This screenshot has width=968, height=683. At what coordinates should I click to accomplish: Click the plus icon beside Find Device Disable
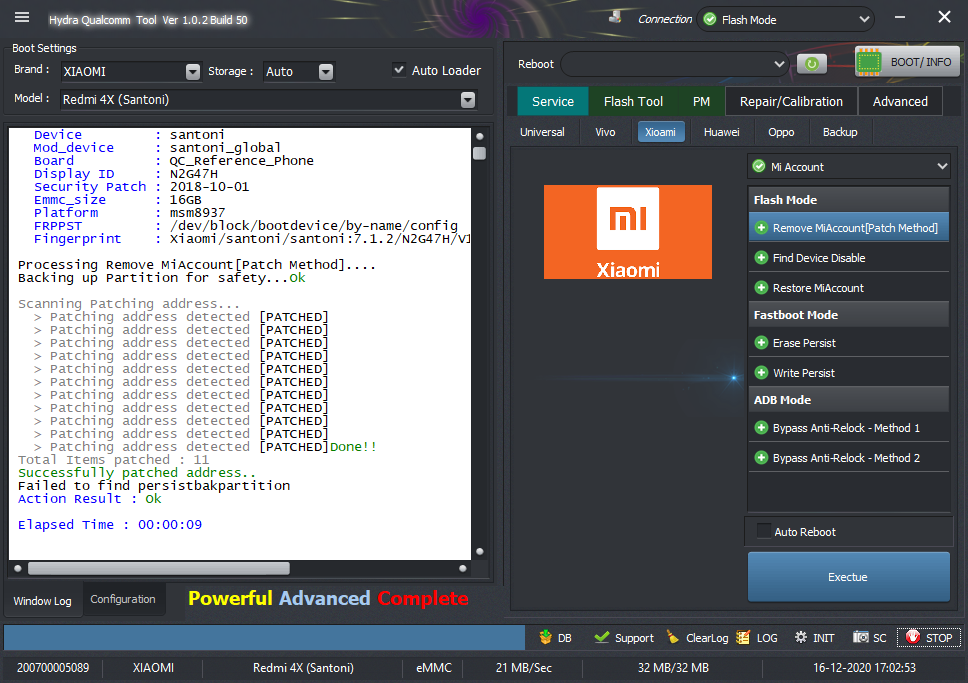[x=761, y=258]
